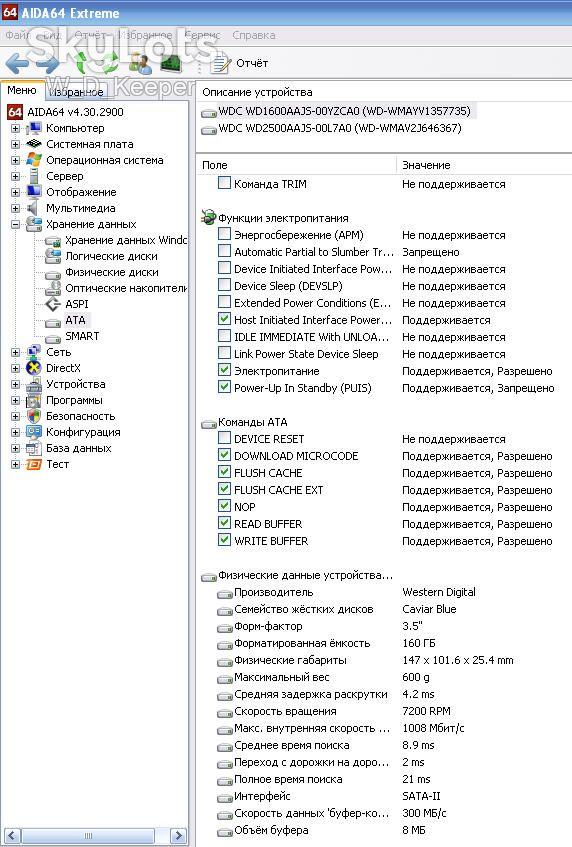Click the Отчёт toolbar button label

click(252, 63)
